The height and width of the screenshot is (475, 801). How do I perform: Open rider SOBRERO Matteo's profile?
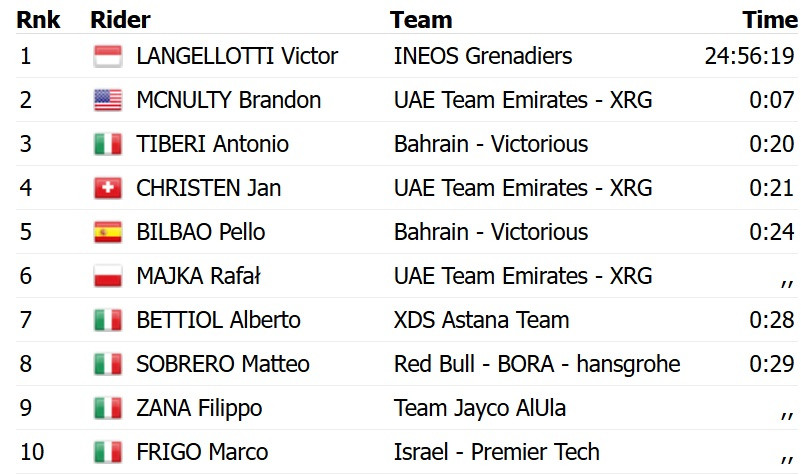click(x=222, y=364)
